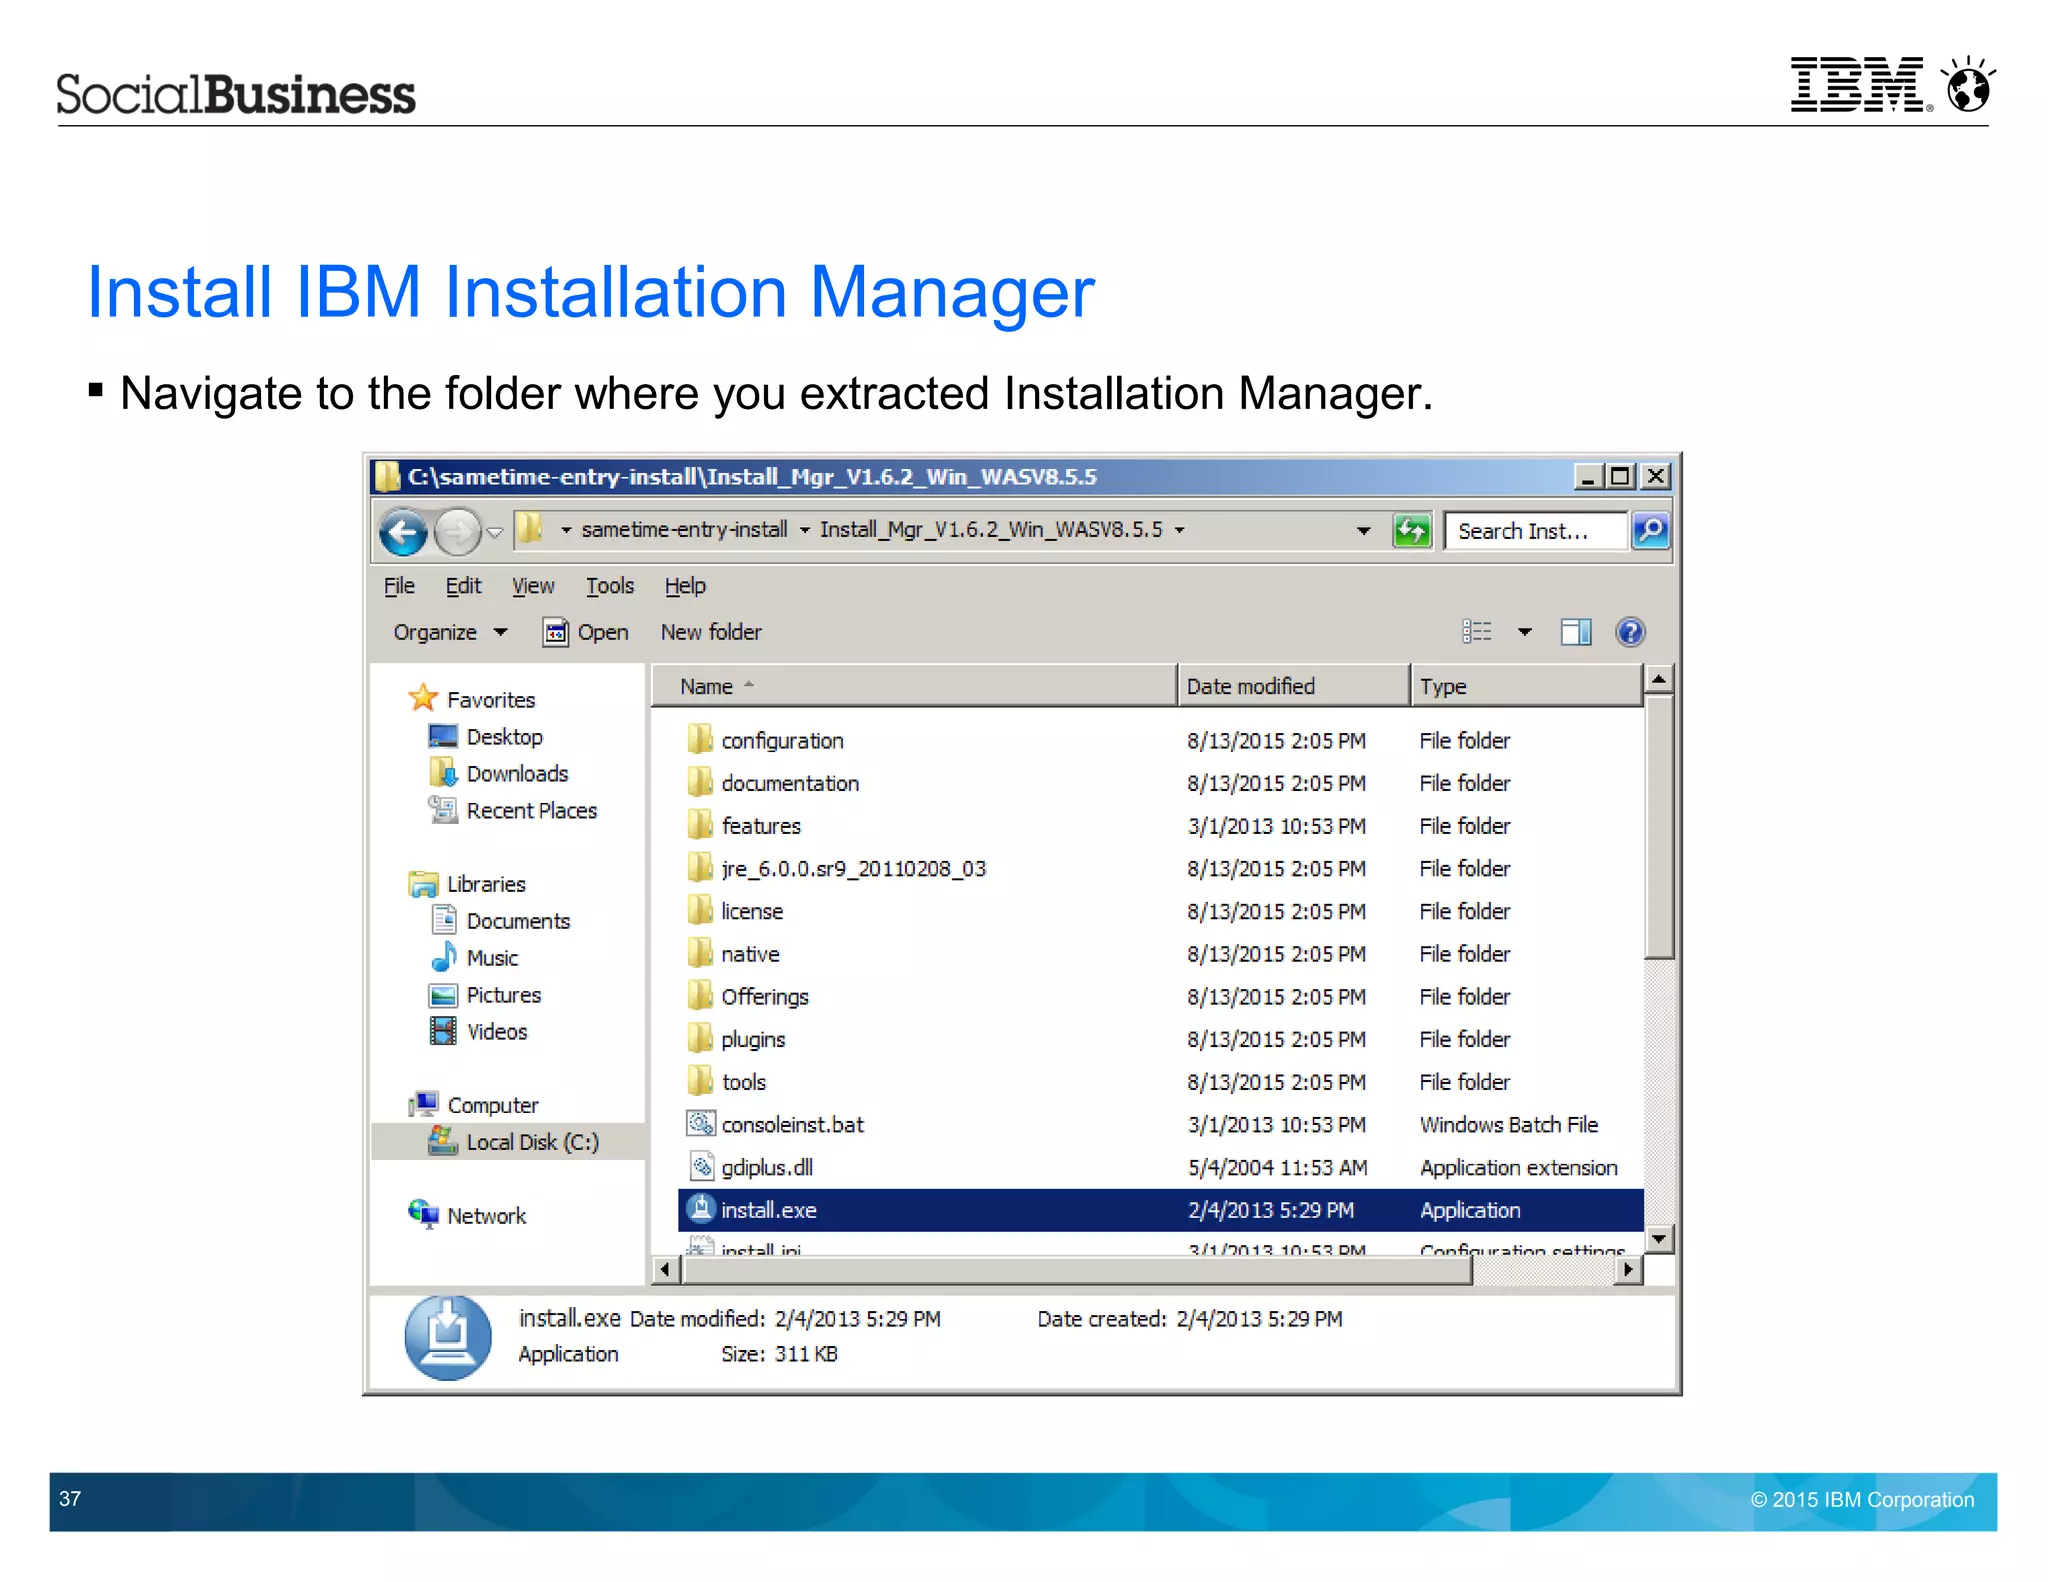2048x1582 pixels.
Task: Click the horizontal scrollbar thumb
Action: click(x=1076, y=1269)
